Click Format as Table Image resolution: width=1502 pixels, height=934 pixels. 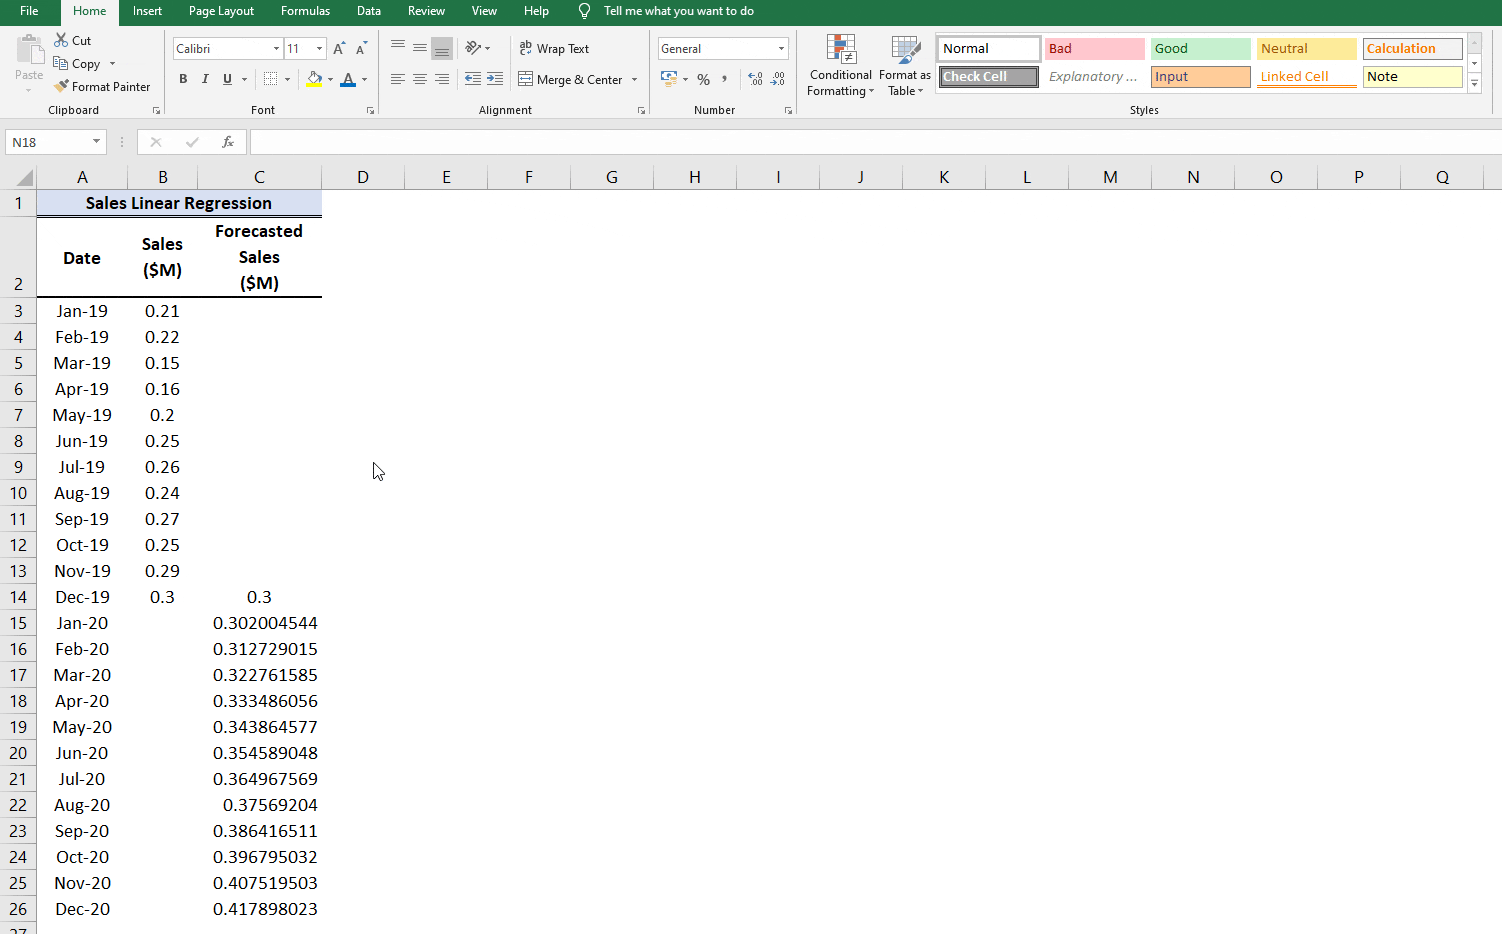coord(905,66)
